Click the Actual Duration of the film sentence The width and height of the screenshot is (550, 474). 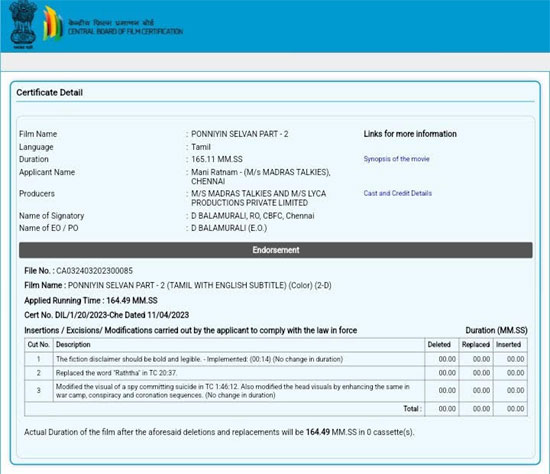point(219,432)
